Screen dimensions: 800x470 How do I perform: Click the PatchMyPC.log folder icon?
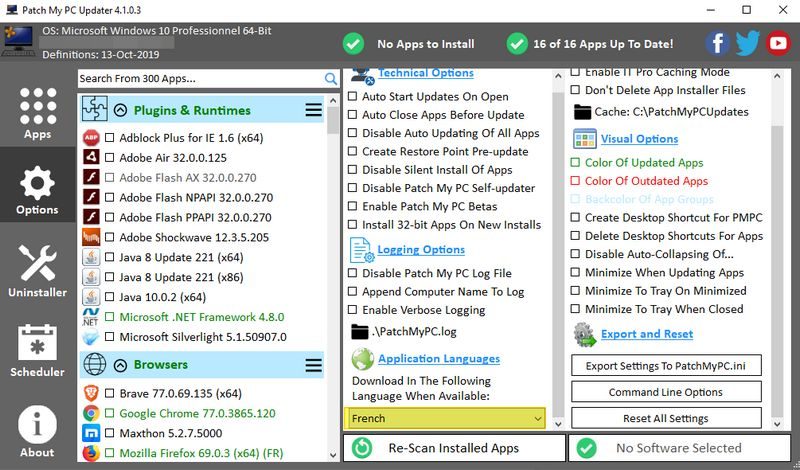pyautogui.click(x=360, y=332)
